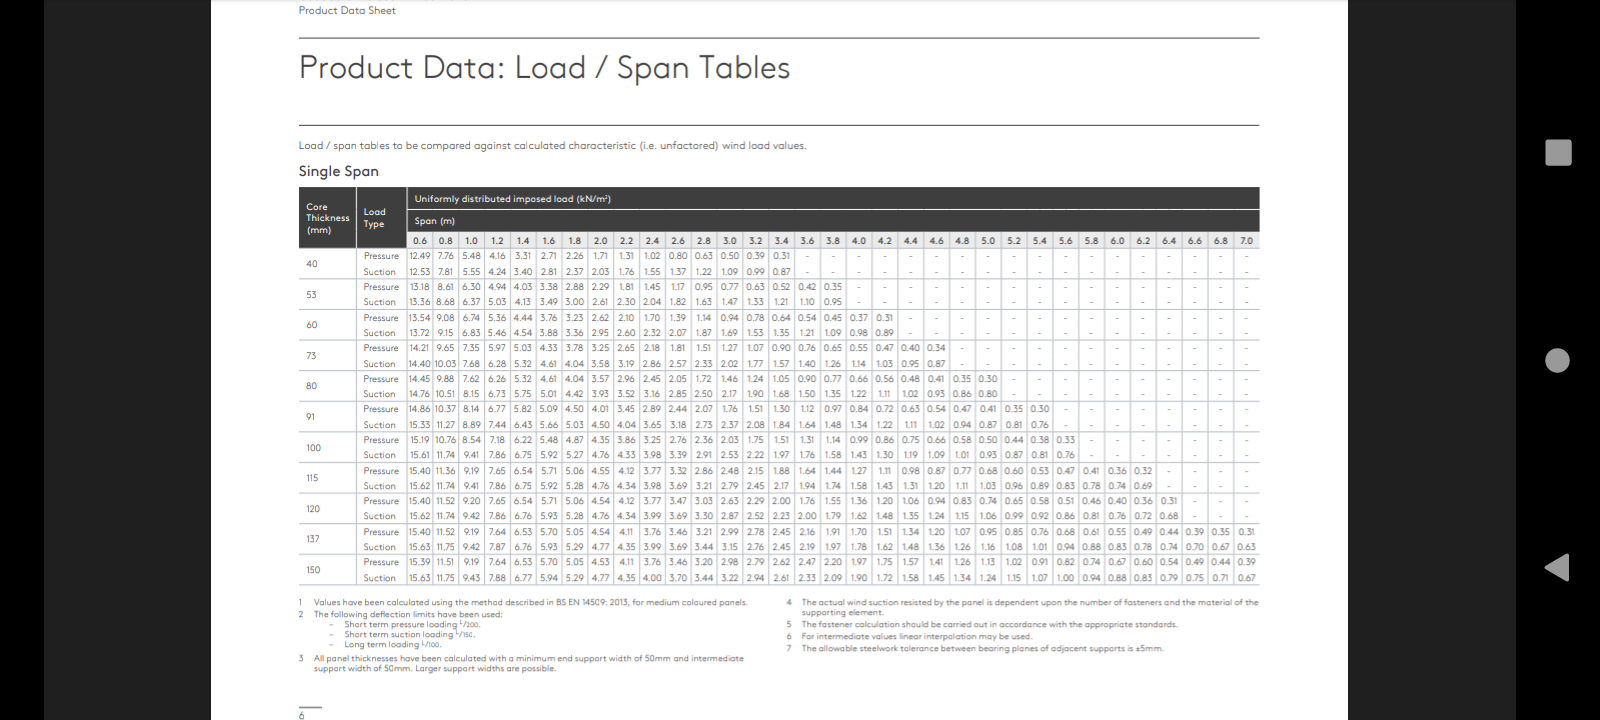Select the 'Suction' label for 40 mm core
Image resolution: width=1600 pixels, height=720 pixels.
[x=380, y=272]
